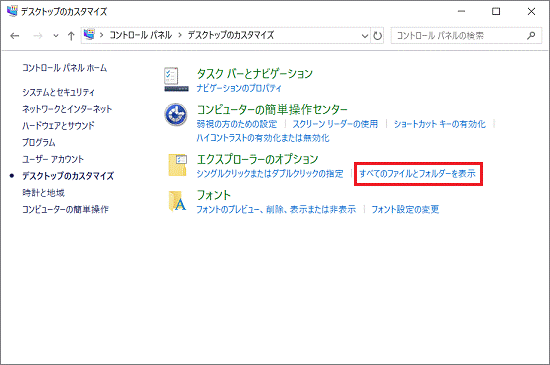Open ハイコントラストの有効化または無効化 link

(263, 138)
